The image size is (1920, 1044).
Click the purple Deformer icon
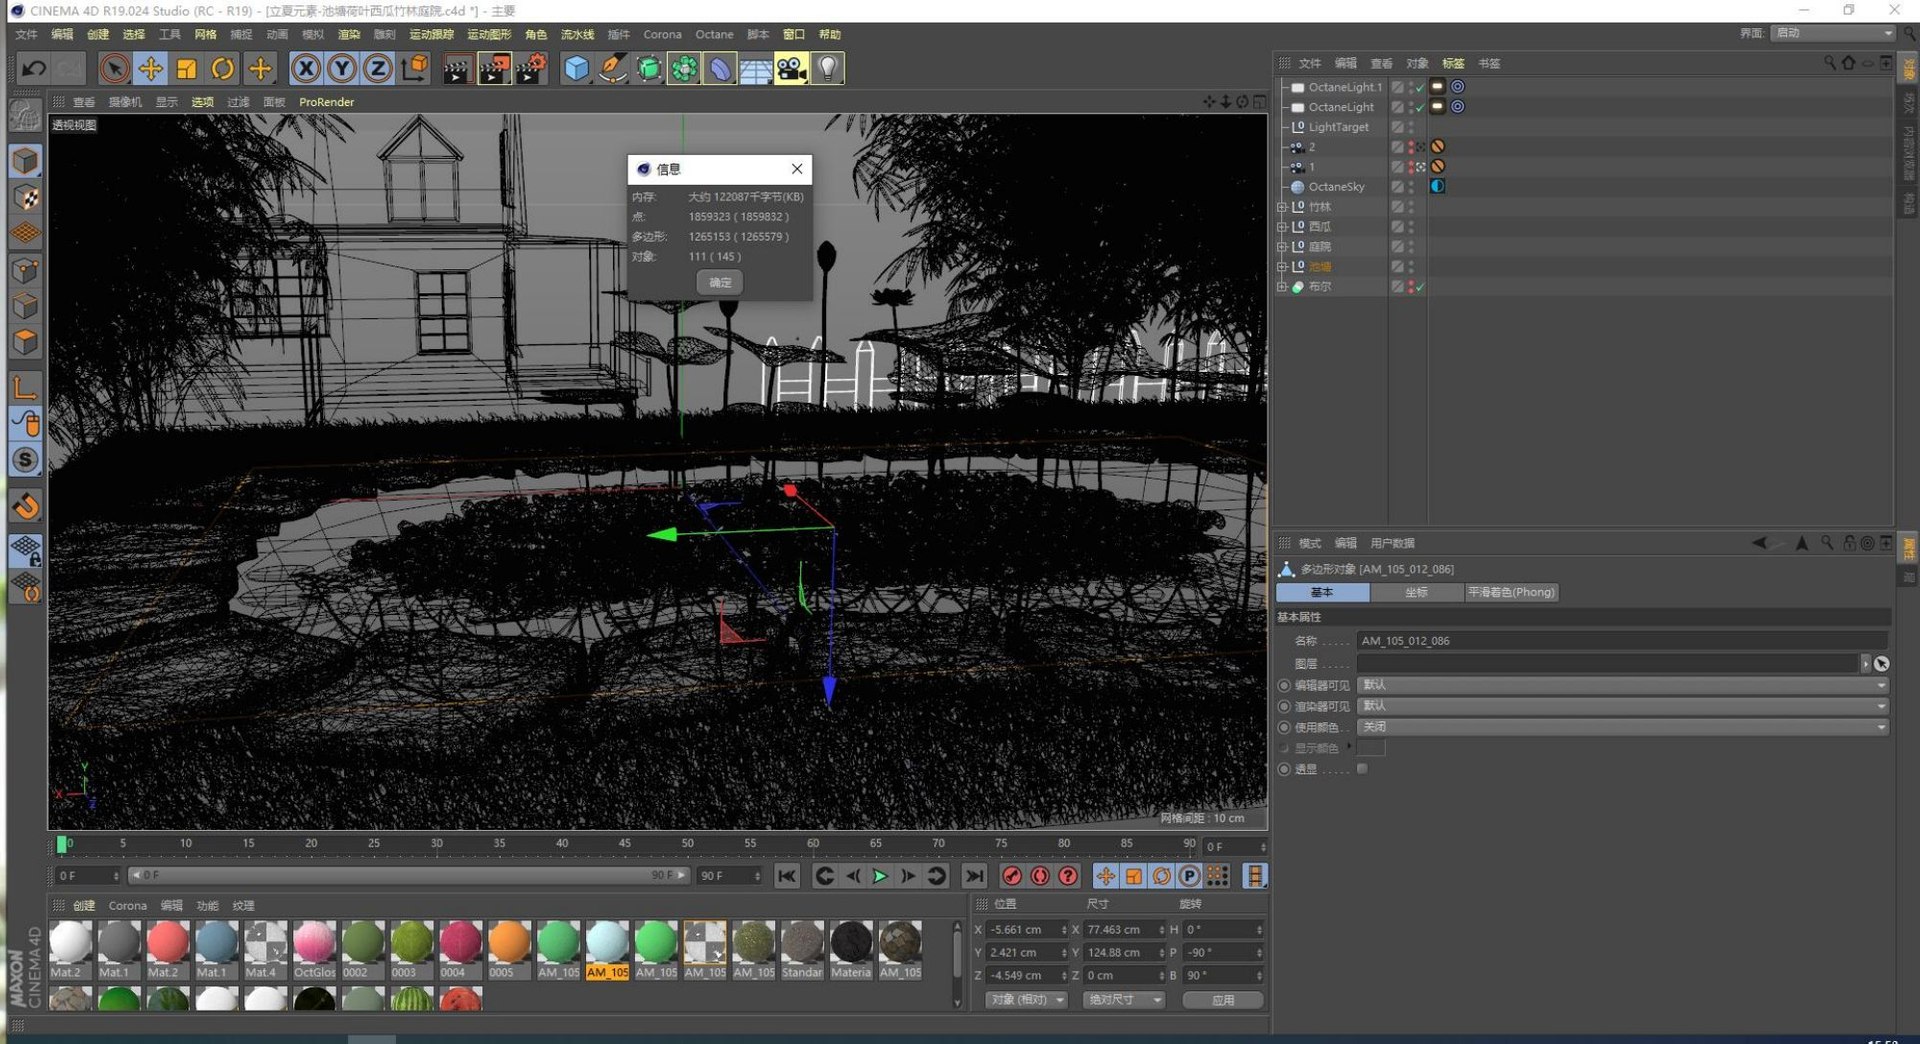(x=720, y=68)
